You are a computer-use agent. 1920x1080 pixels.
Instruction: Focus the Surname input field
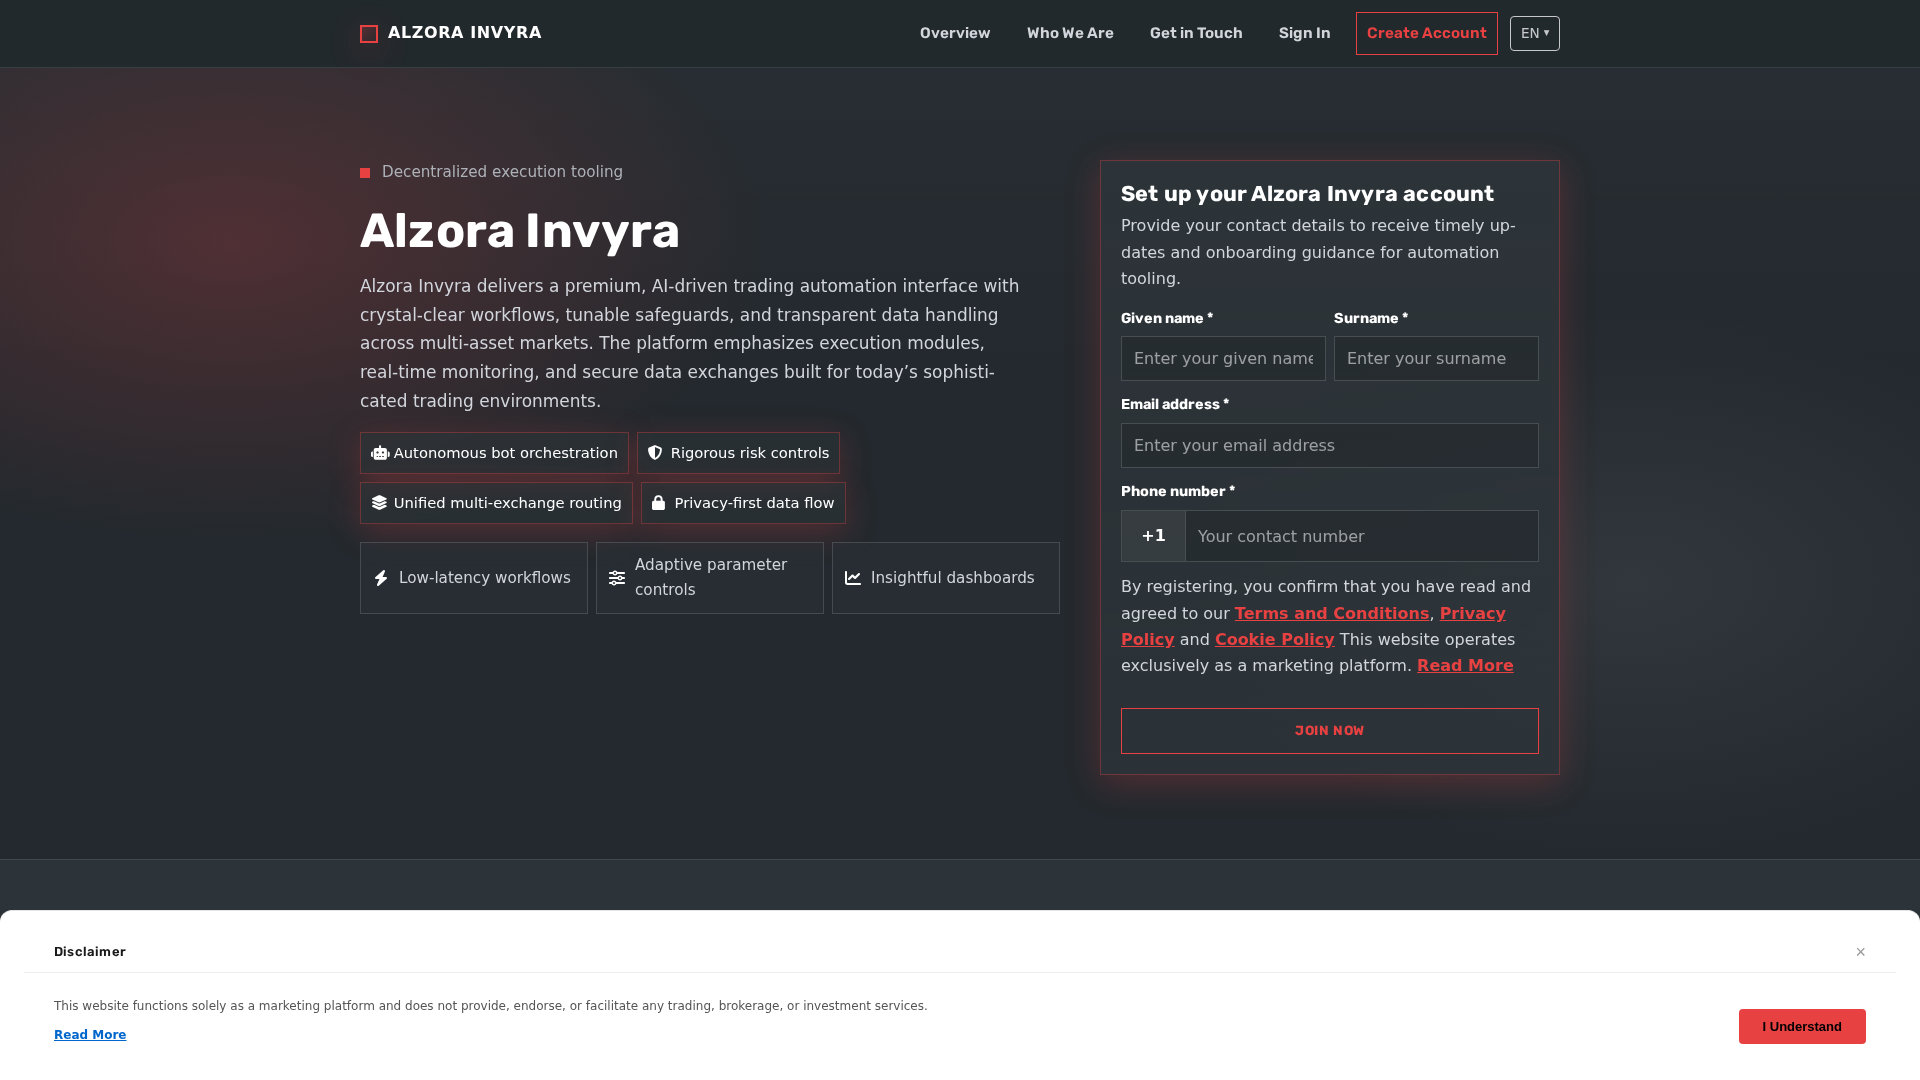(1436, 358)
